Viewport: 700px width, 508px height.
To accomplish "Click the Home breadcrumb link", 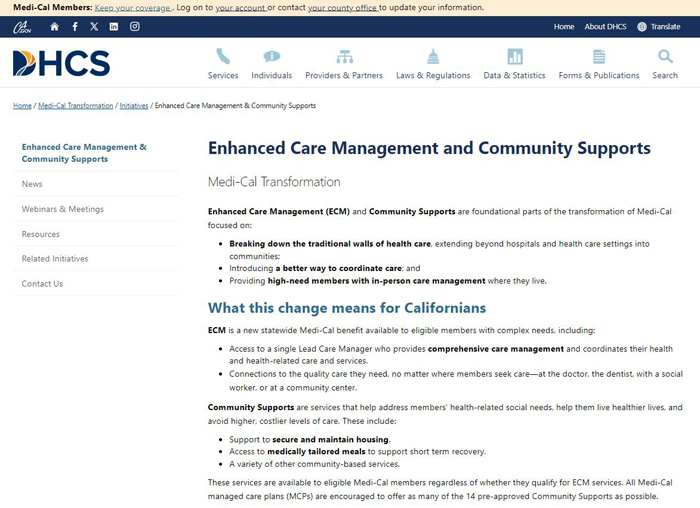I will click(x=22, y=106).
